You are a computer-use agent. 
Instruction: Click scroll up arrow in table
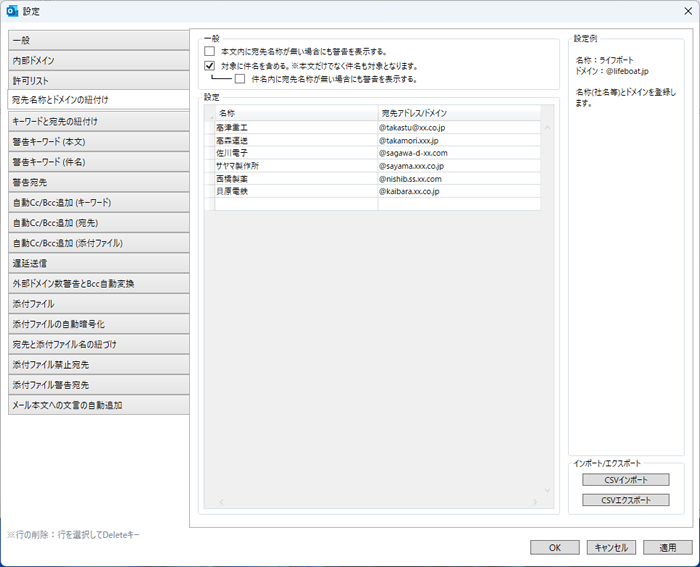[x=547, y=128]
